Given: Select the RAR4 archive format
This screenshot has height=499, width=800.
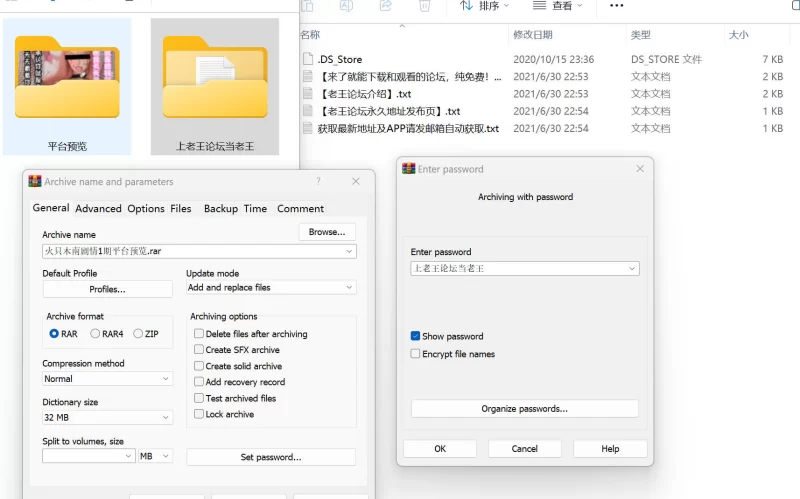Looking at the screenshot, I should [95, 334].
